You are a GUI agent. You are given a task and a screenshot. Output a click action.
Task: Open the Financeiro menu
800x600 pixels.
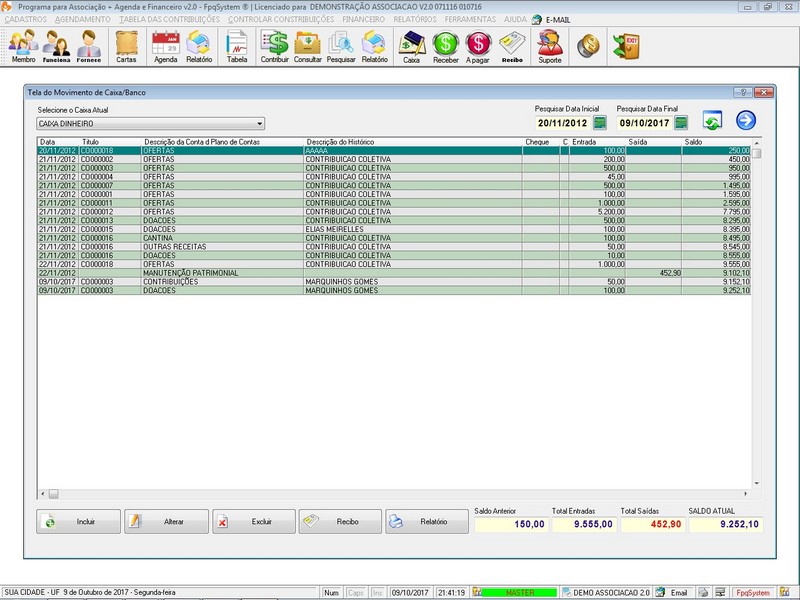click(x=364, y=19)
